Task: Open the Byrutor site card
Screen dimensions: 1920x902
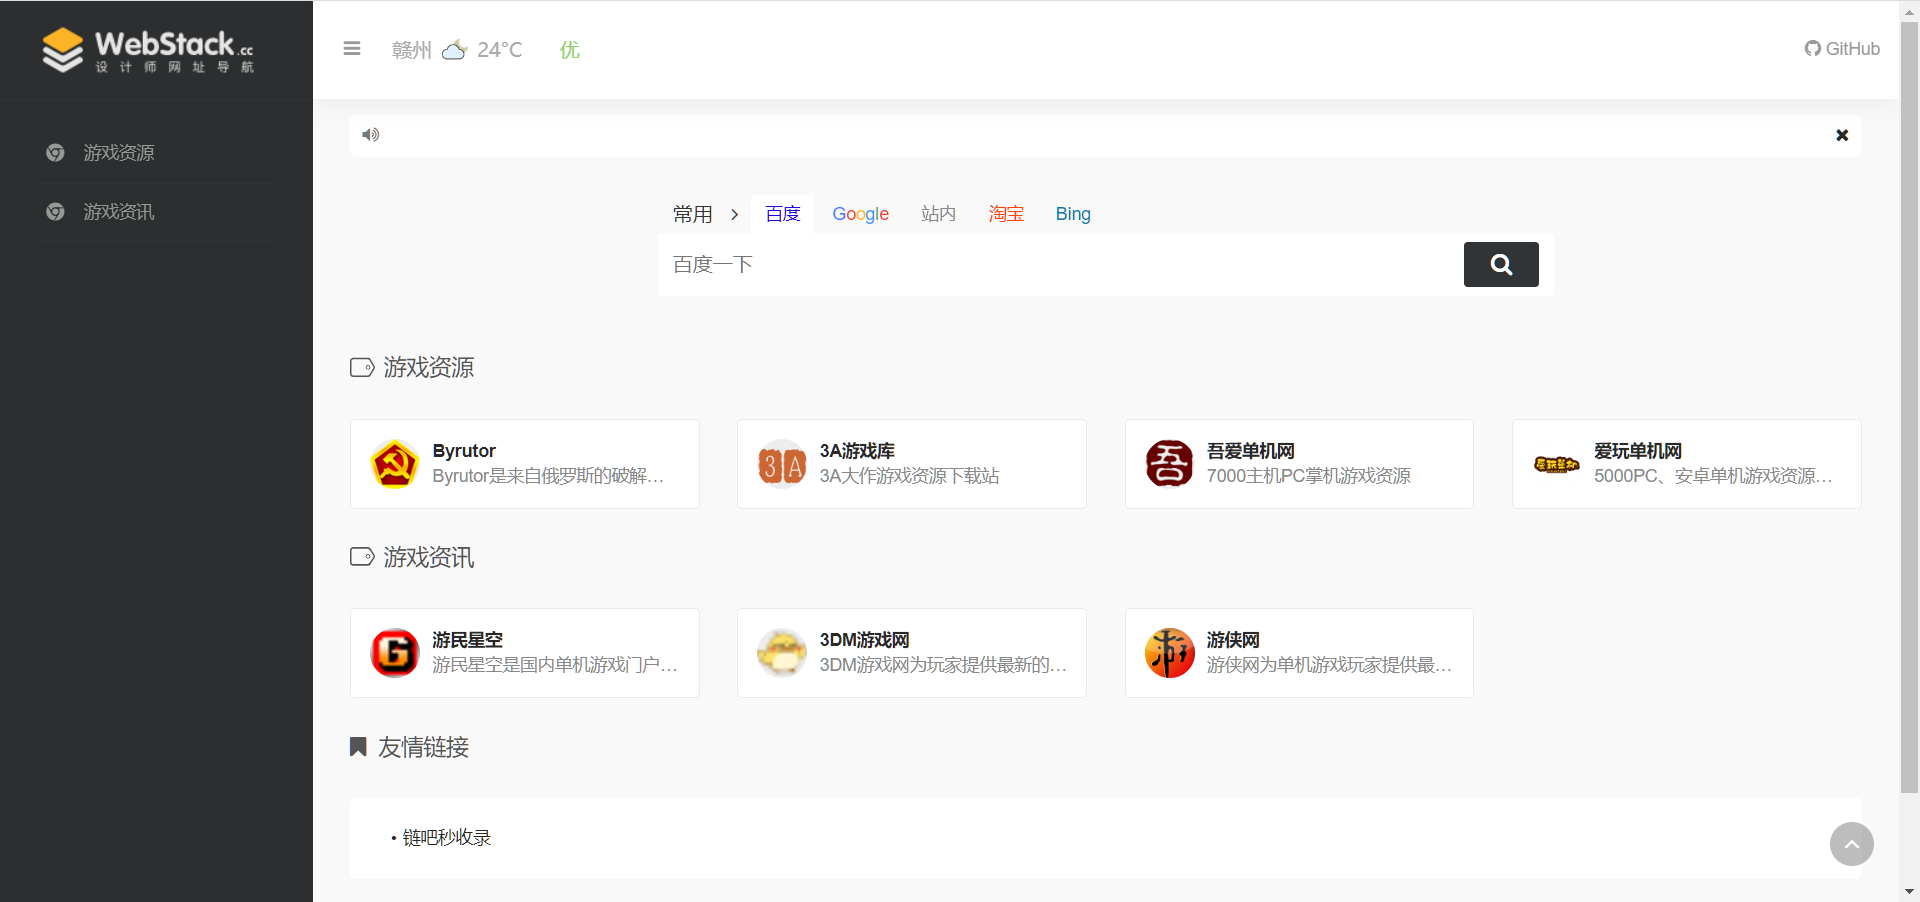Action: 525,464
